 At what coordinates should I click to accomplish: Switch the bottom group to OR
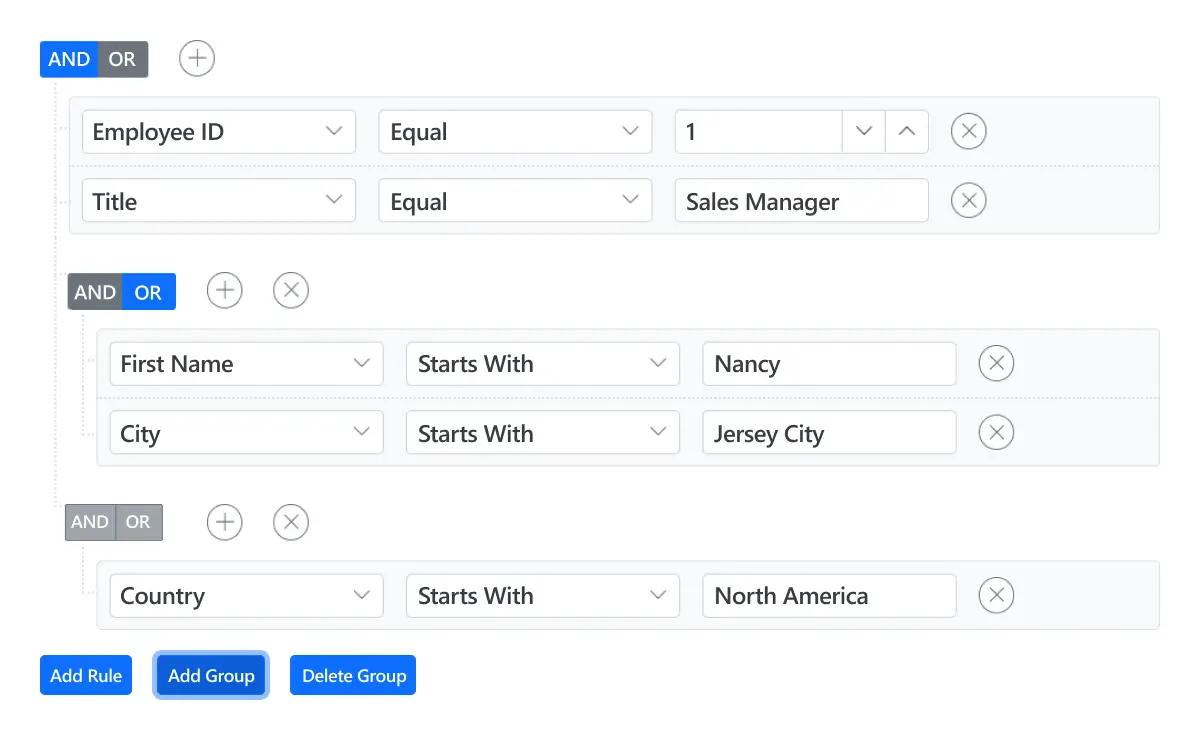click(x=138, y=522)
